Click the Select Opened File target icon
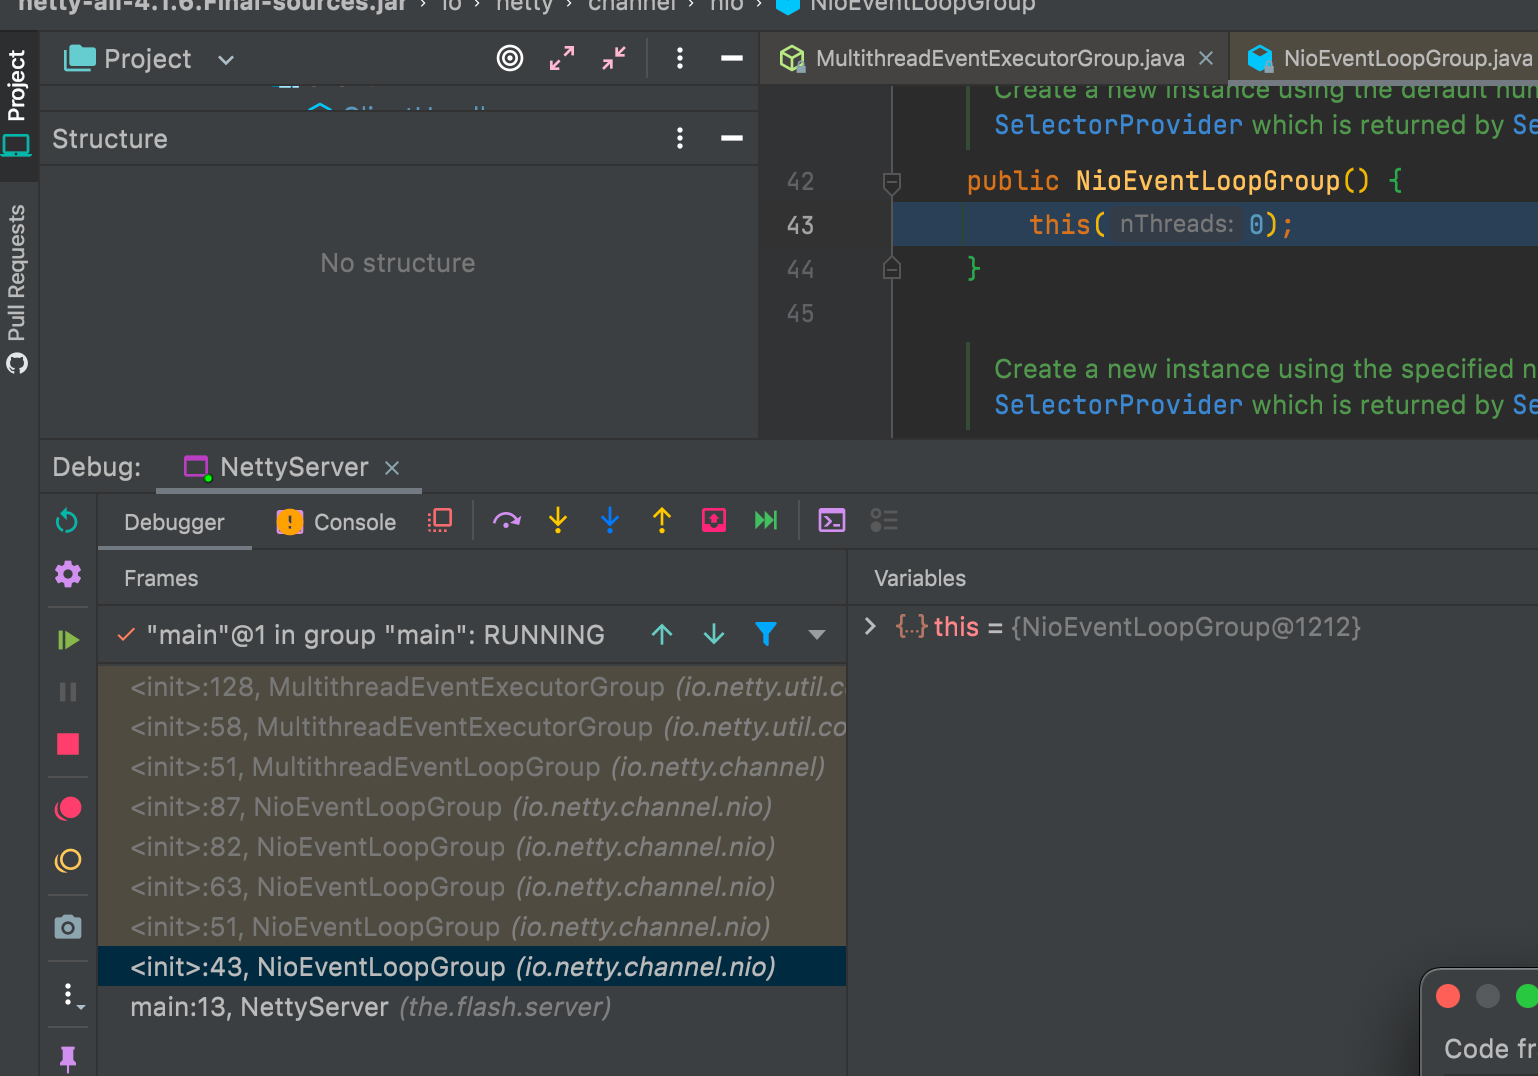 [x=510, y=59]
